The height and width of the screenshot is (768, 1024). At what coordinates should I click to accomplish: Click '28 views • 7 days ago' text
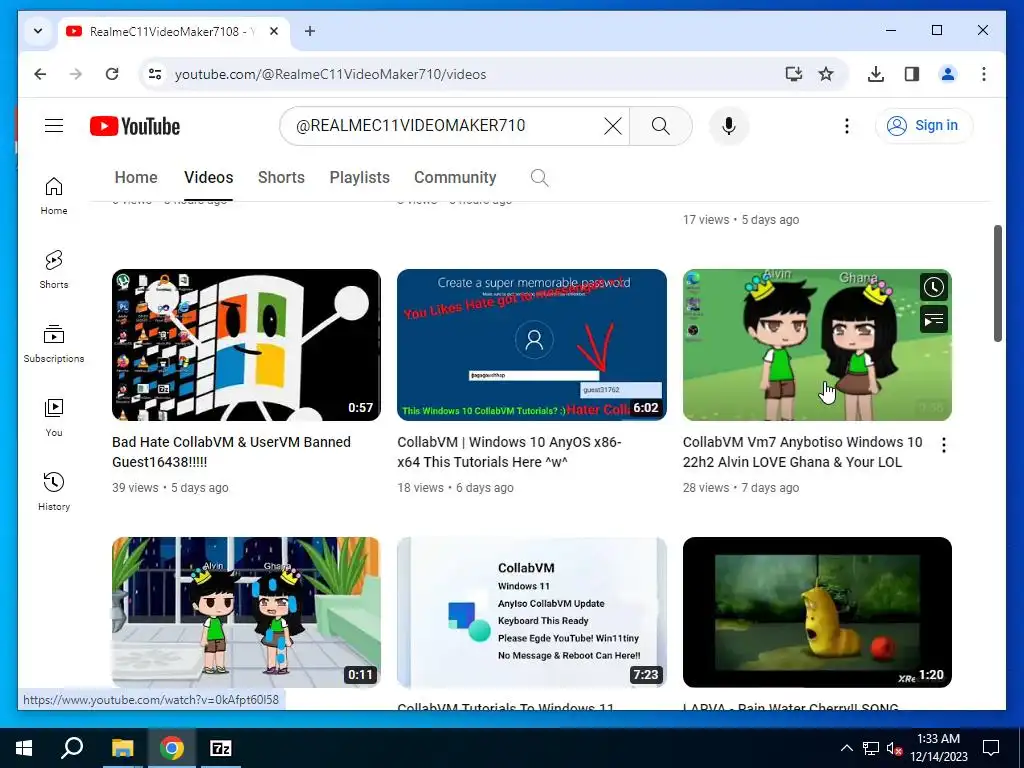pyautogui.click(x=741, y=488)
